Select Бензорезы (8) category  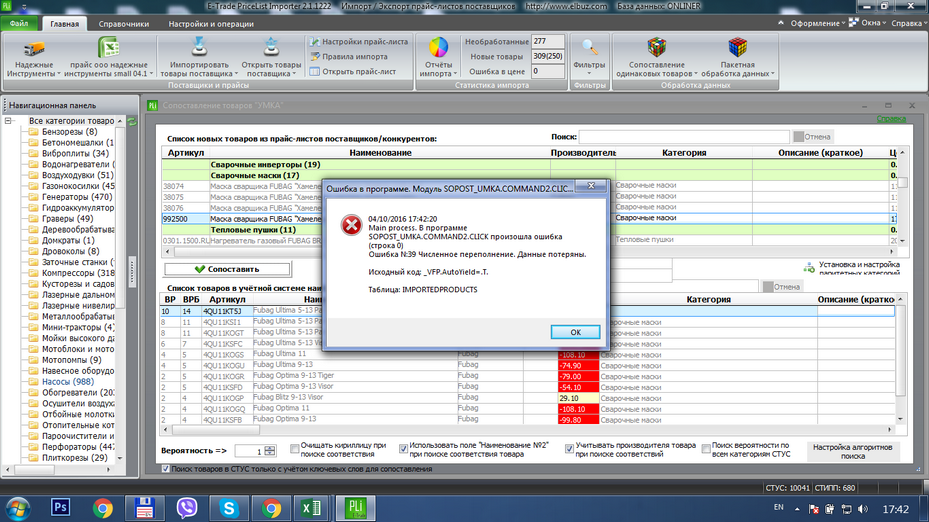69,132
